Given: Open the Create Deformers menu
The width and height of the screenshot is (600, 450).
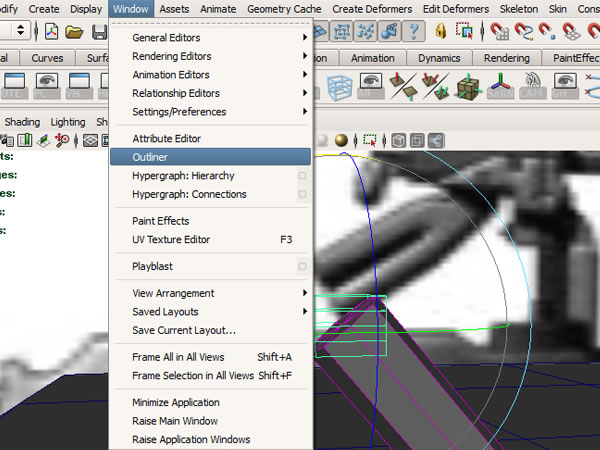Looking at the screenshot, I should [372, 9].
